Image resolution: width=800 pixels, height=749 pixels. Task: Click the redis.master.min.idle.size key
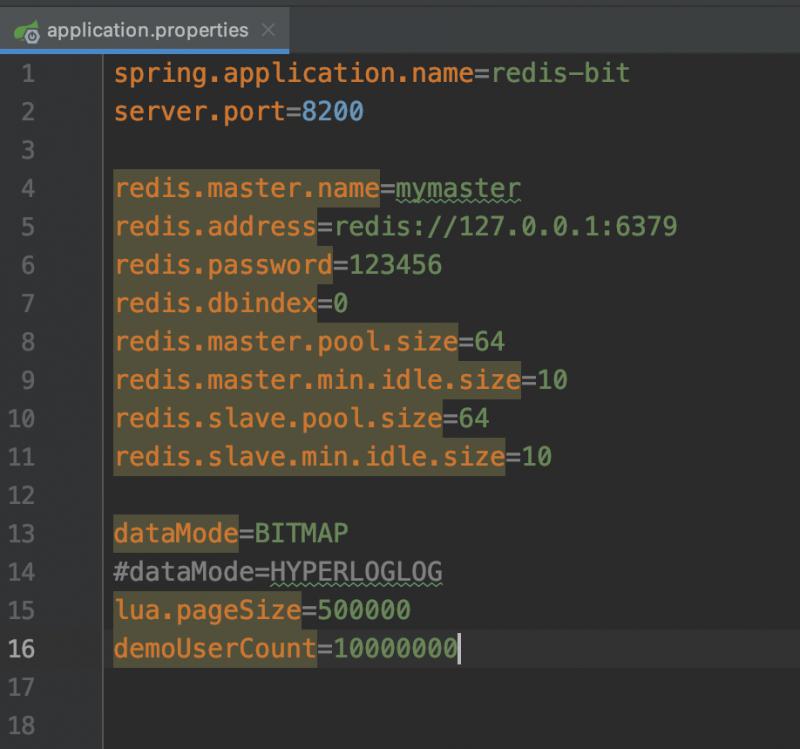tap(317, 380)
